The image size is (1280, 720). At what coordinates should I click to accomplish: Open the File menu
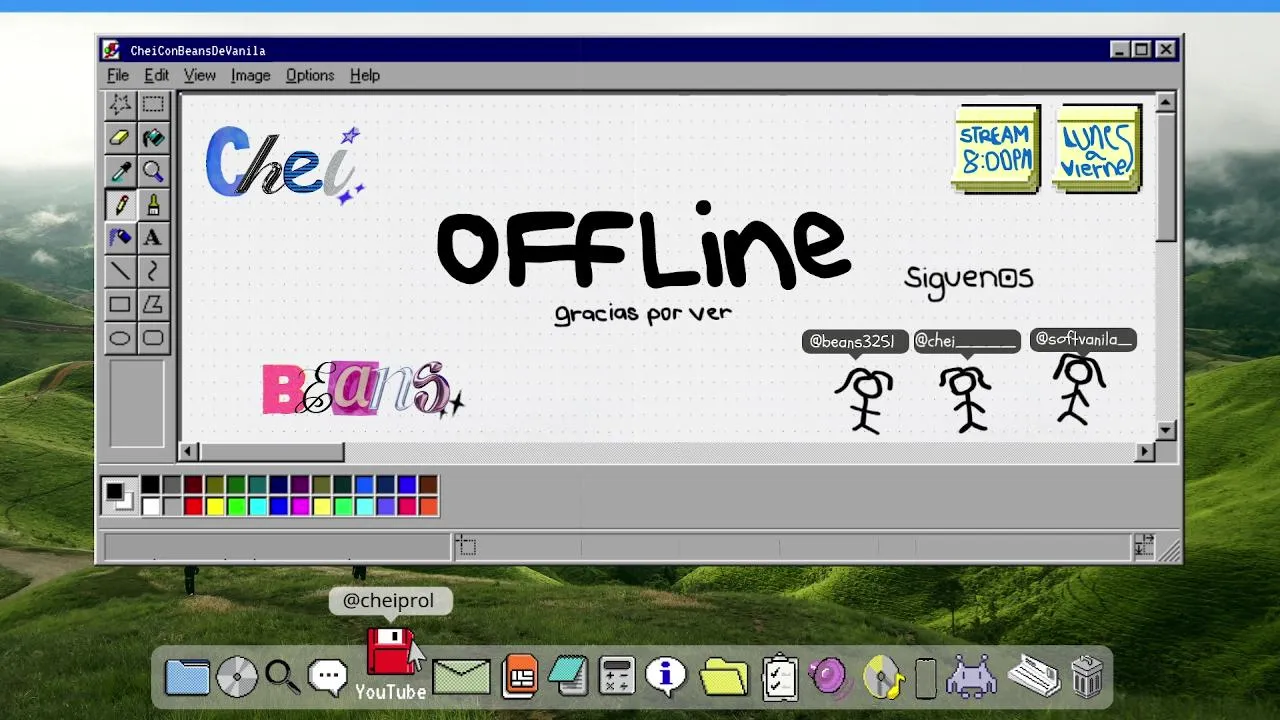click(118, 75)
